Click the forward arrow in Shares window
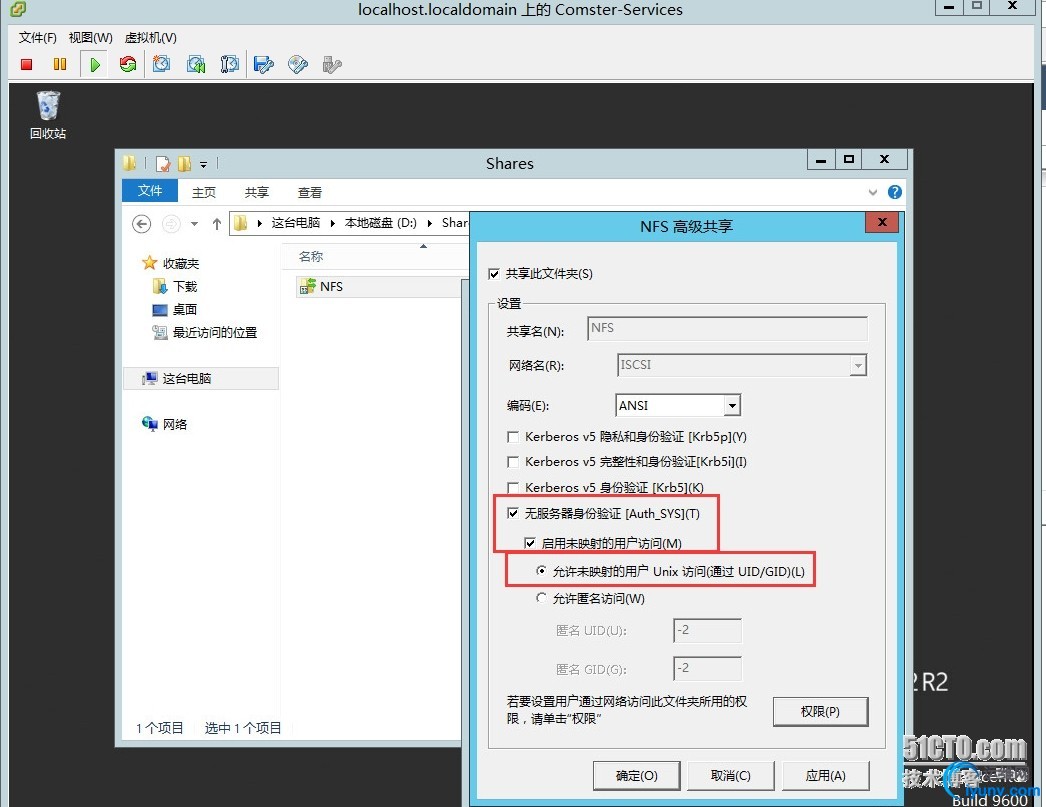The image size is (1046, 807). click(171, 223)
